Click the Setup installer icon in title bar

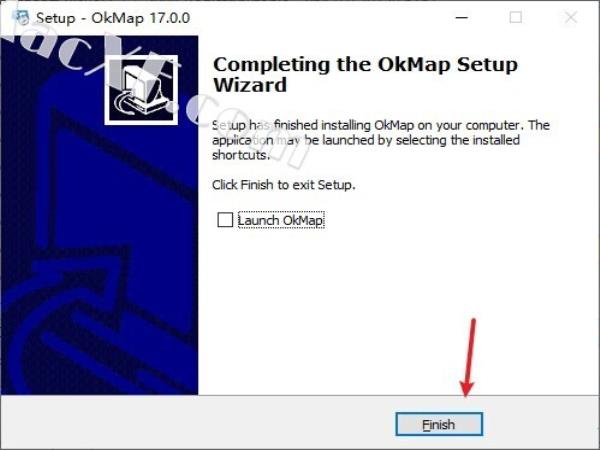pos(21,18)
